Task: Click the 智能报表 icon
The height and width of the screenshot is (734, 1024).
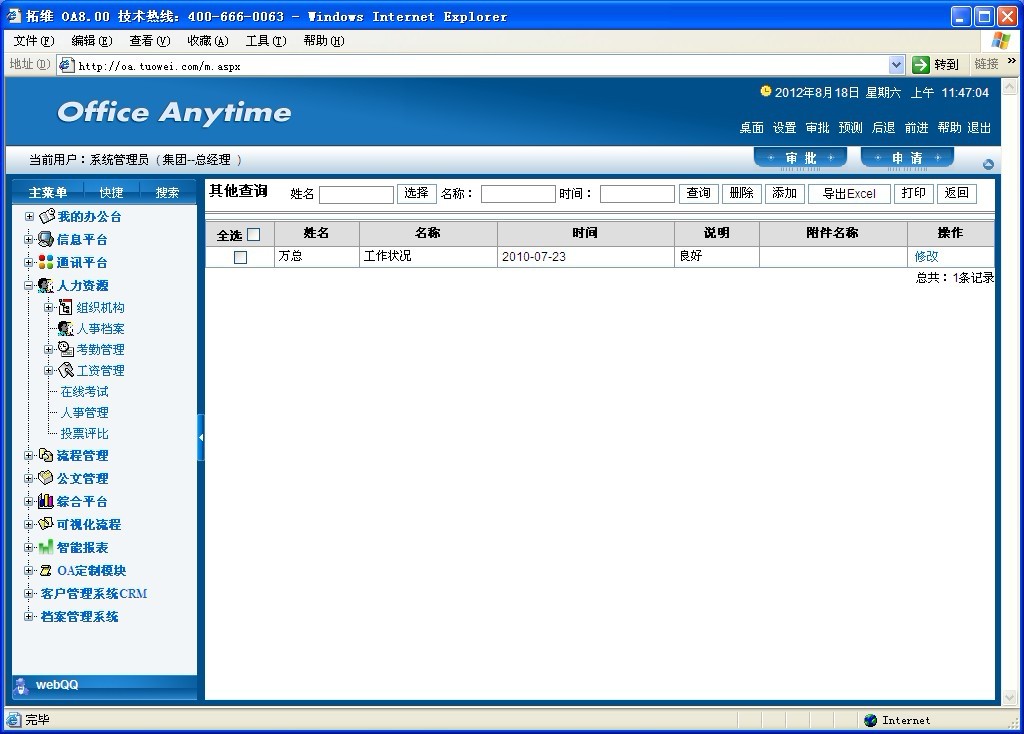Action: click(x=46, y=547)
